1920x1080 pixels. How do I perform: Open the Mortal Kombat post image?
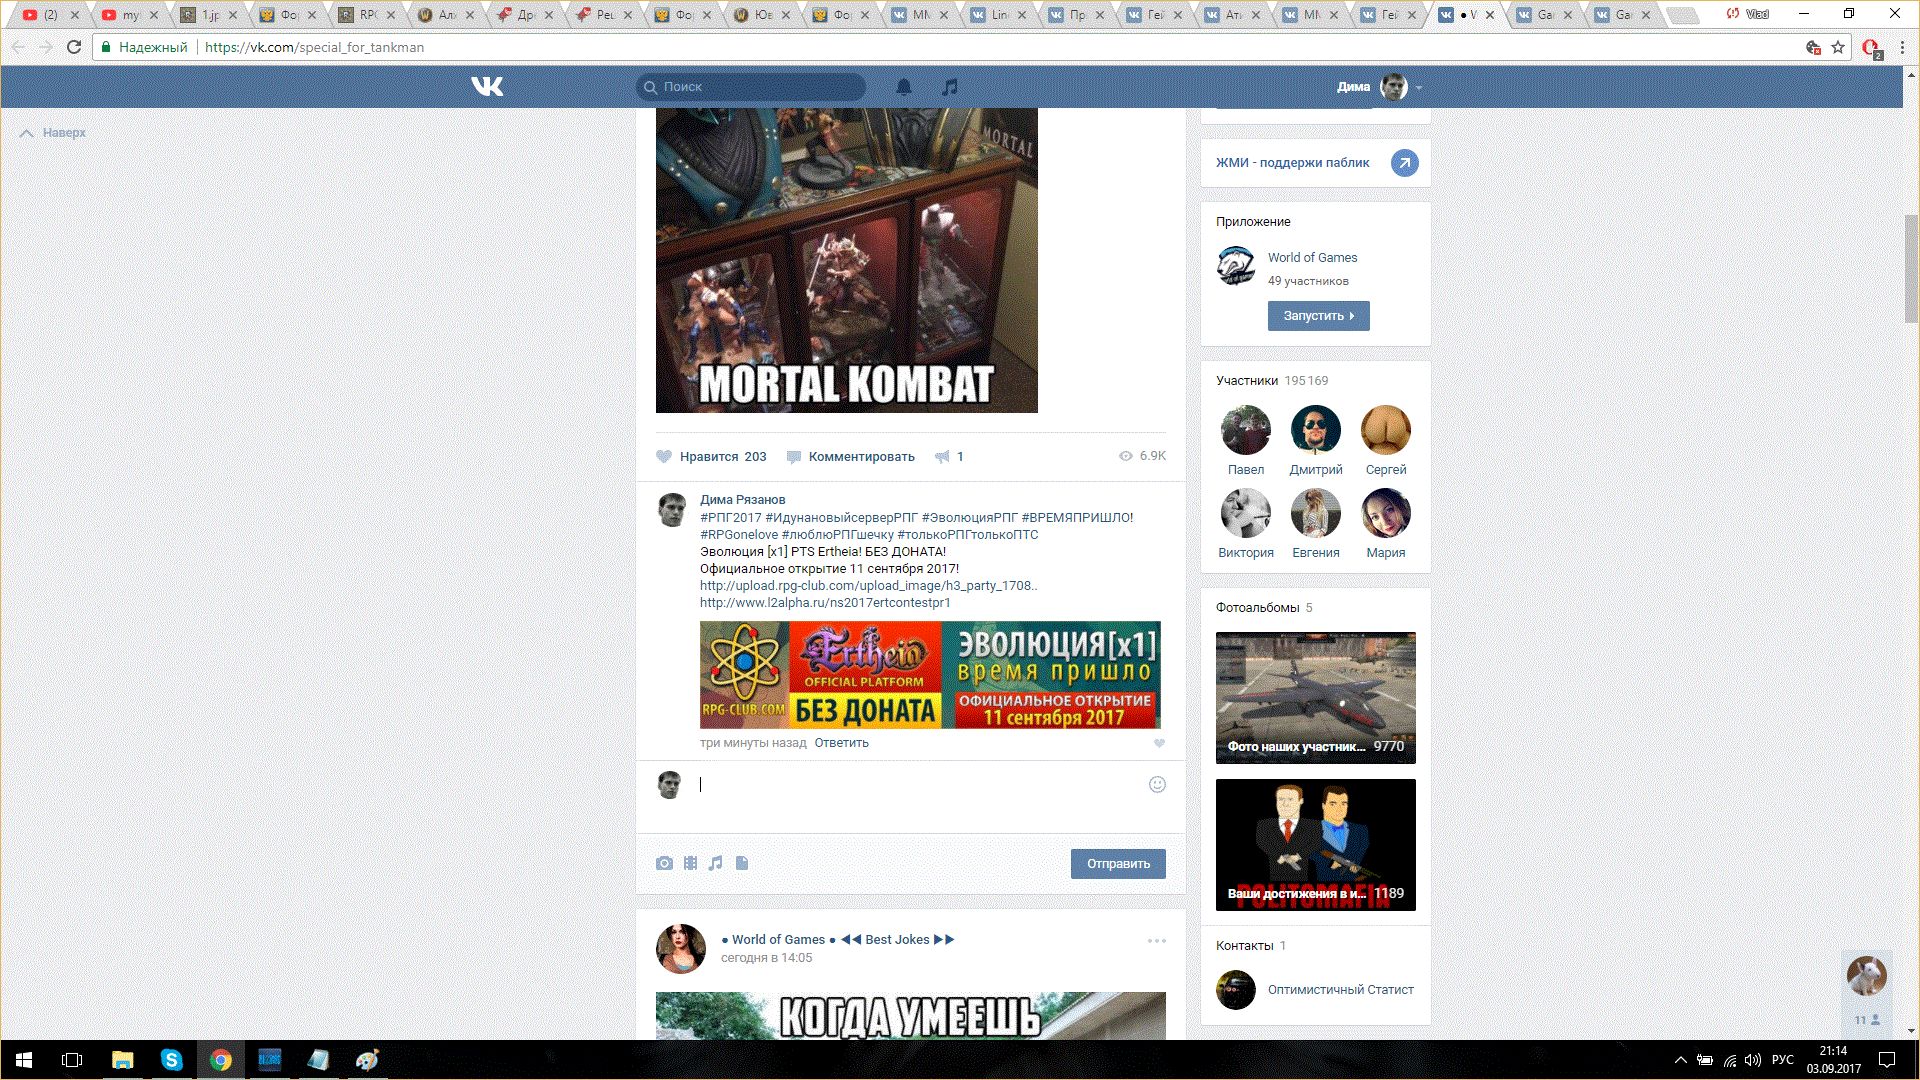click(x=846, y=260)
